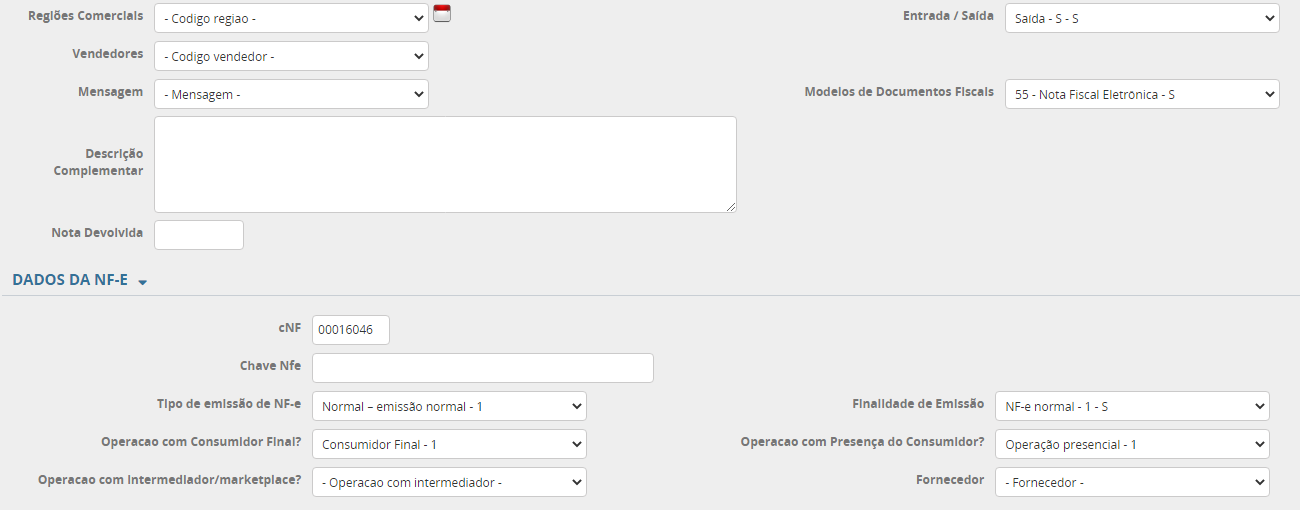The height and width of the screenshot is (510, 1300).
Task: Click the cNF number field
Action: point(350,330)
